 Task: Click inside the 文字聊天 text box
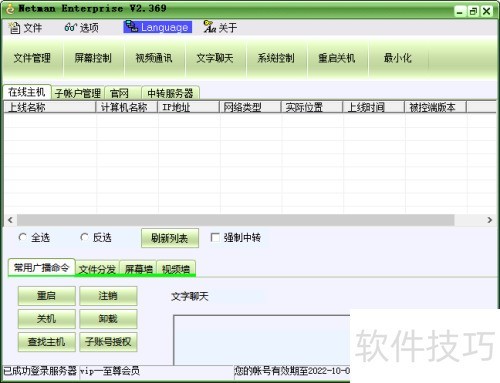pos(262,340)
